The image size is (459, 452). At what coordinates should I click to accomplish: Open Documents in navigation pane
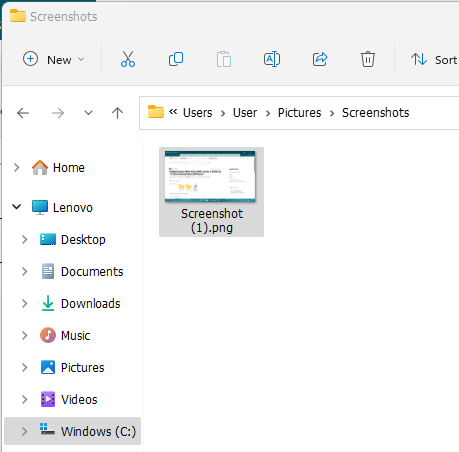point(92,272)
